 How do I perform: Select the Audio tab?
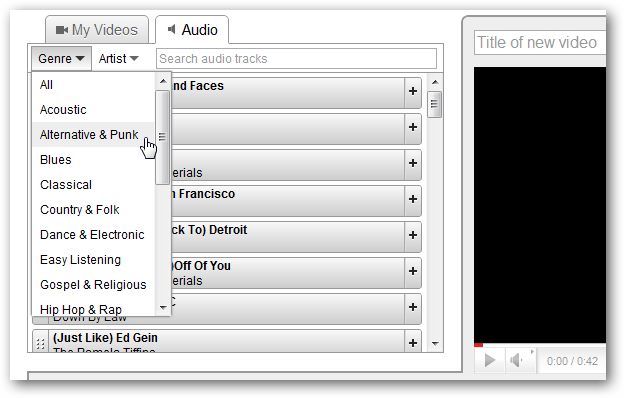point(192,30)
